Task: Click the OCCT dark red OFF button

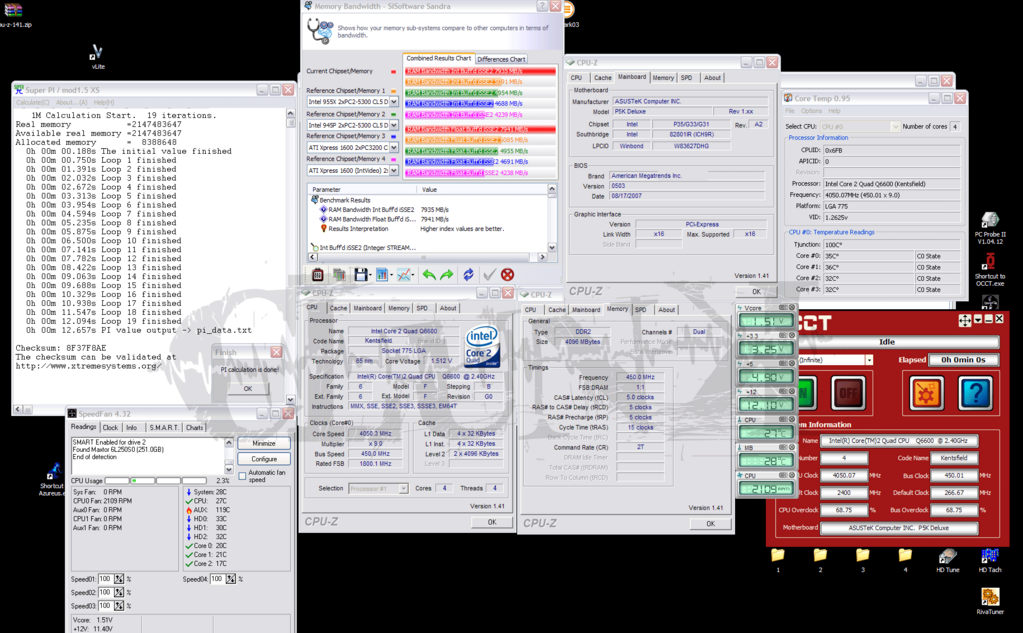Action: point(848,393)
